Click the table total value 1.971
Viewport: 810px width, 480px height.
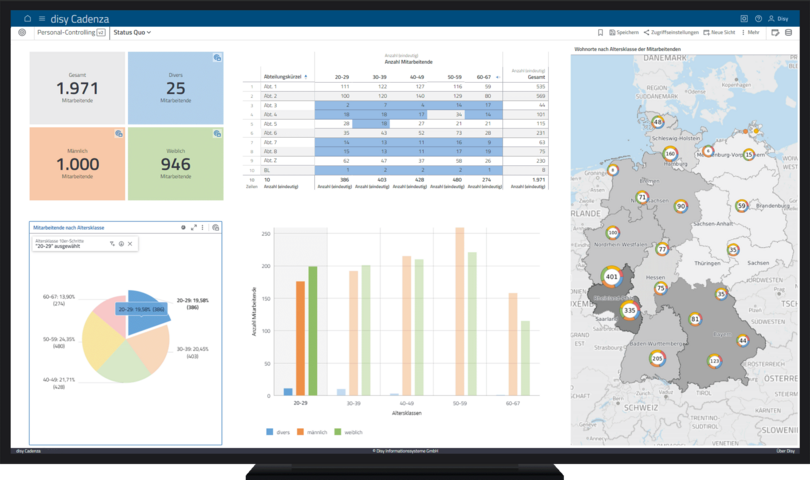click(x=538, y=180)
